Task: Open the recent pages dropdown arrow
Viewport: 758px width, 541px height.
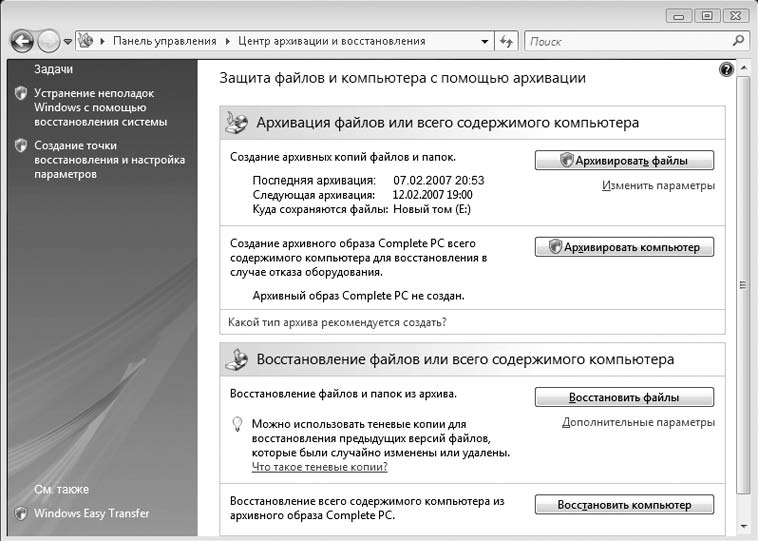Action: click(68, 41)
